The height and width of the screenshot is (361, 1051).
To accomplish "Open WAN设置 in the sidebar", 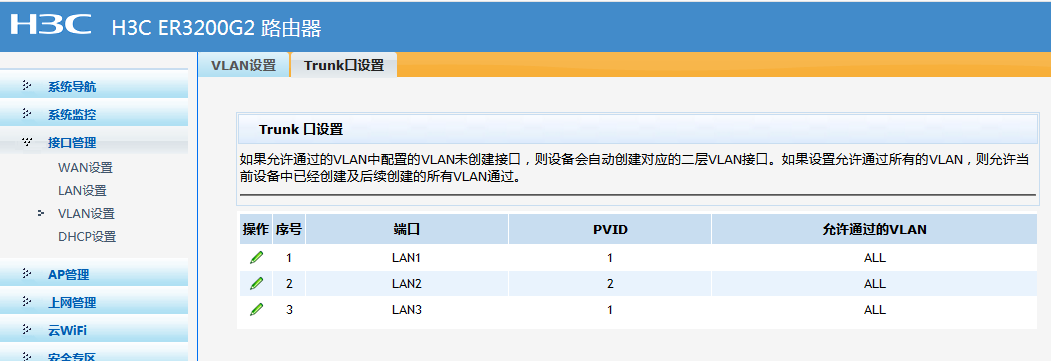I will pos(85,167).
